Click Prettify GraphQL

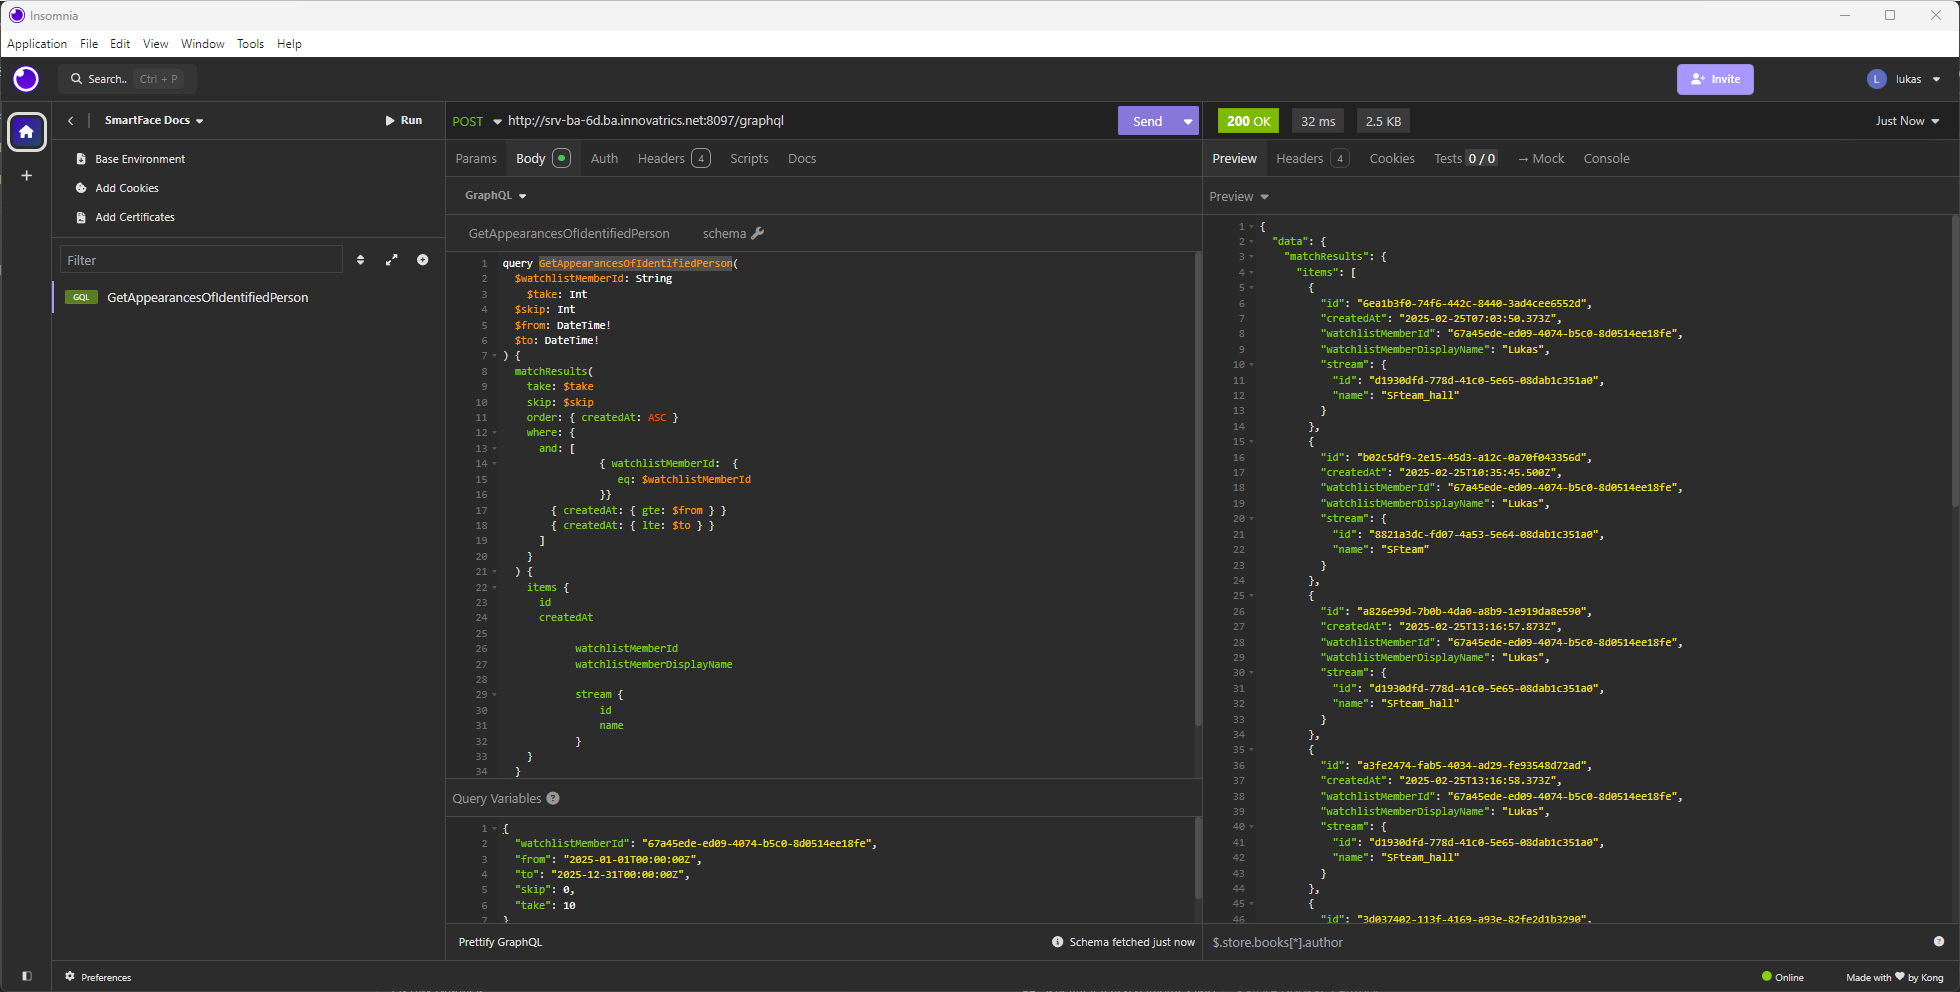click(500, 942)
